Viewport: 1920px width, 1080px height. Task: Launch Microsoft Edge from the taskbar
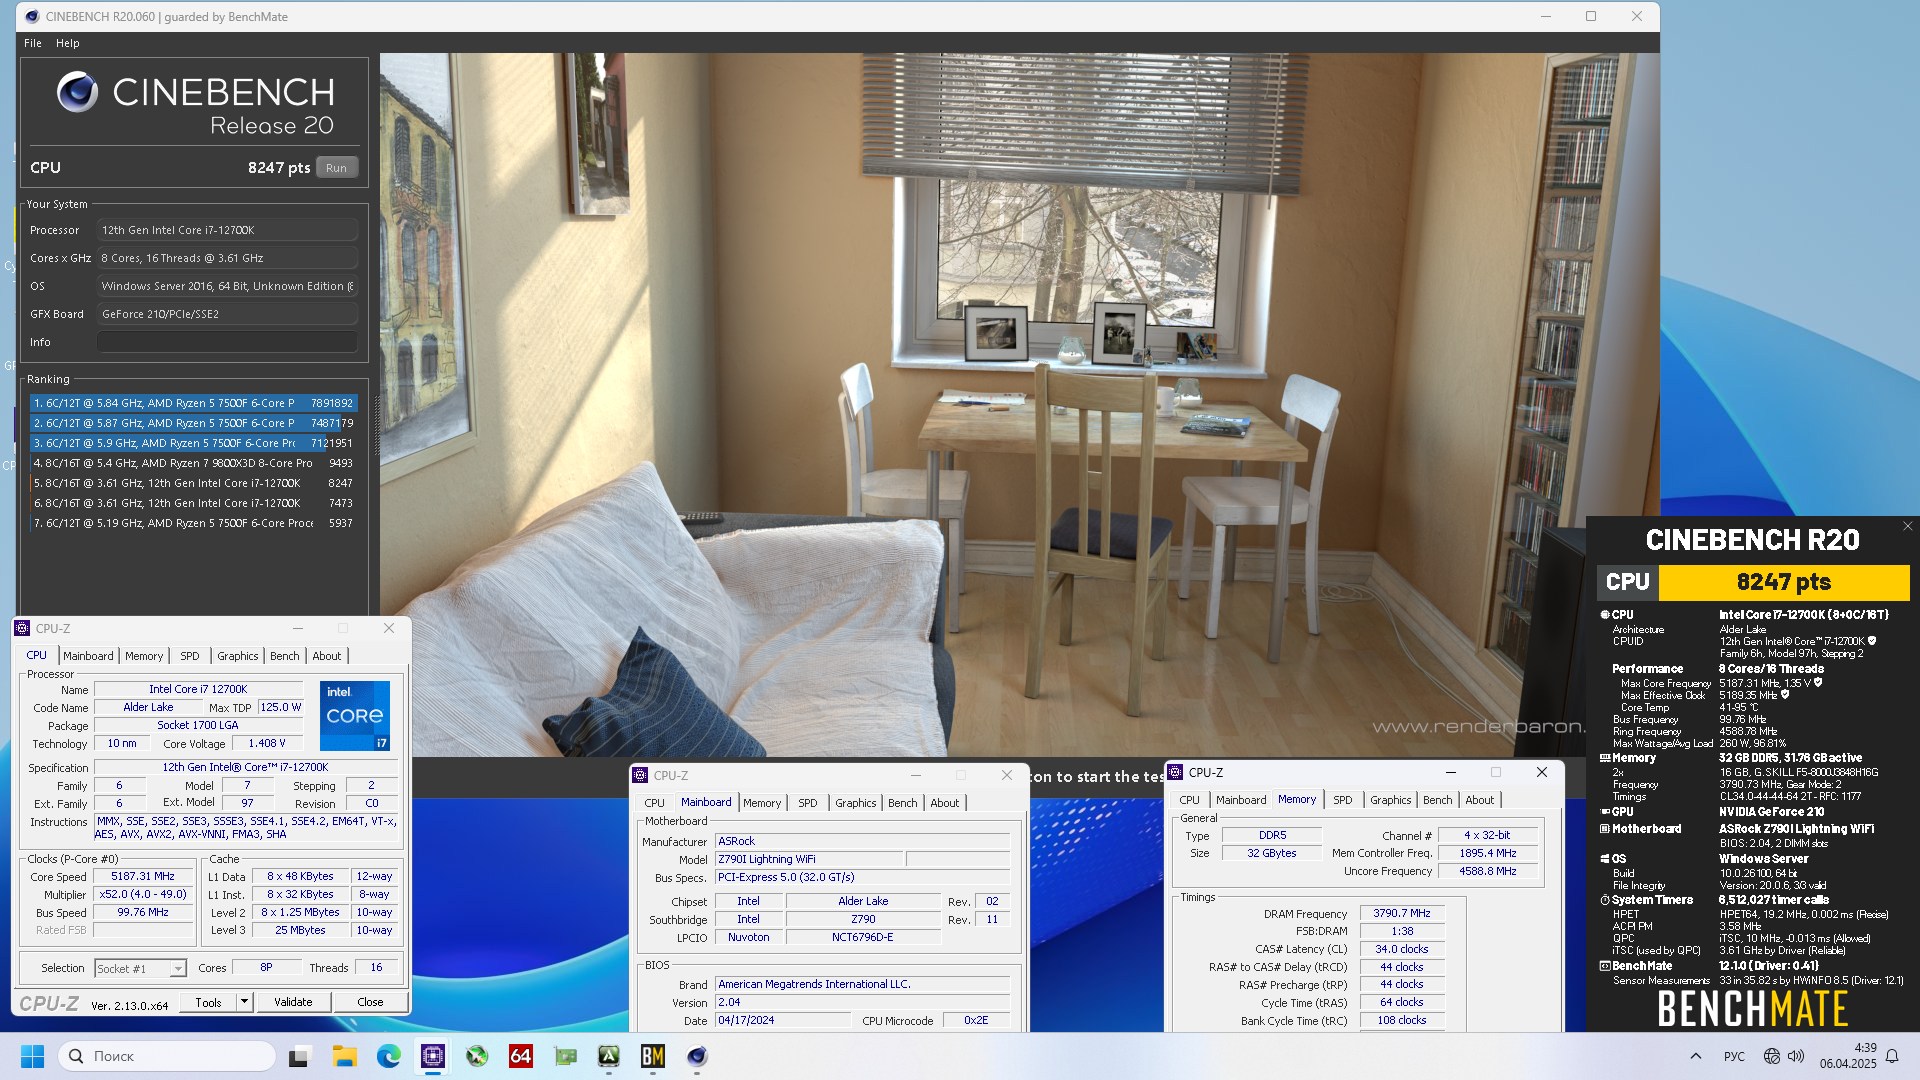click(x=388, y=1056)
